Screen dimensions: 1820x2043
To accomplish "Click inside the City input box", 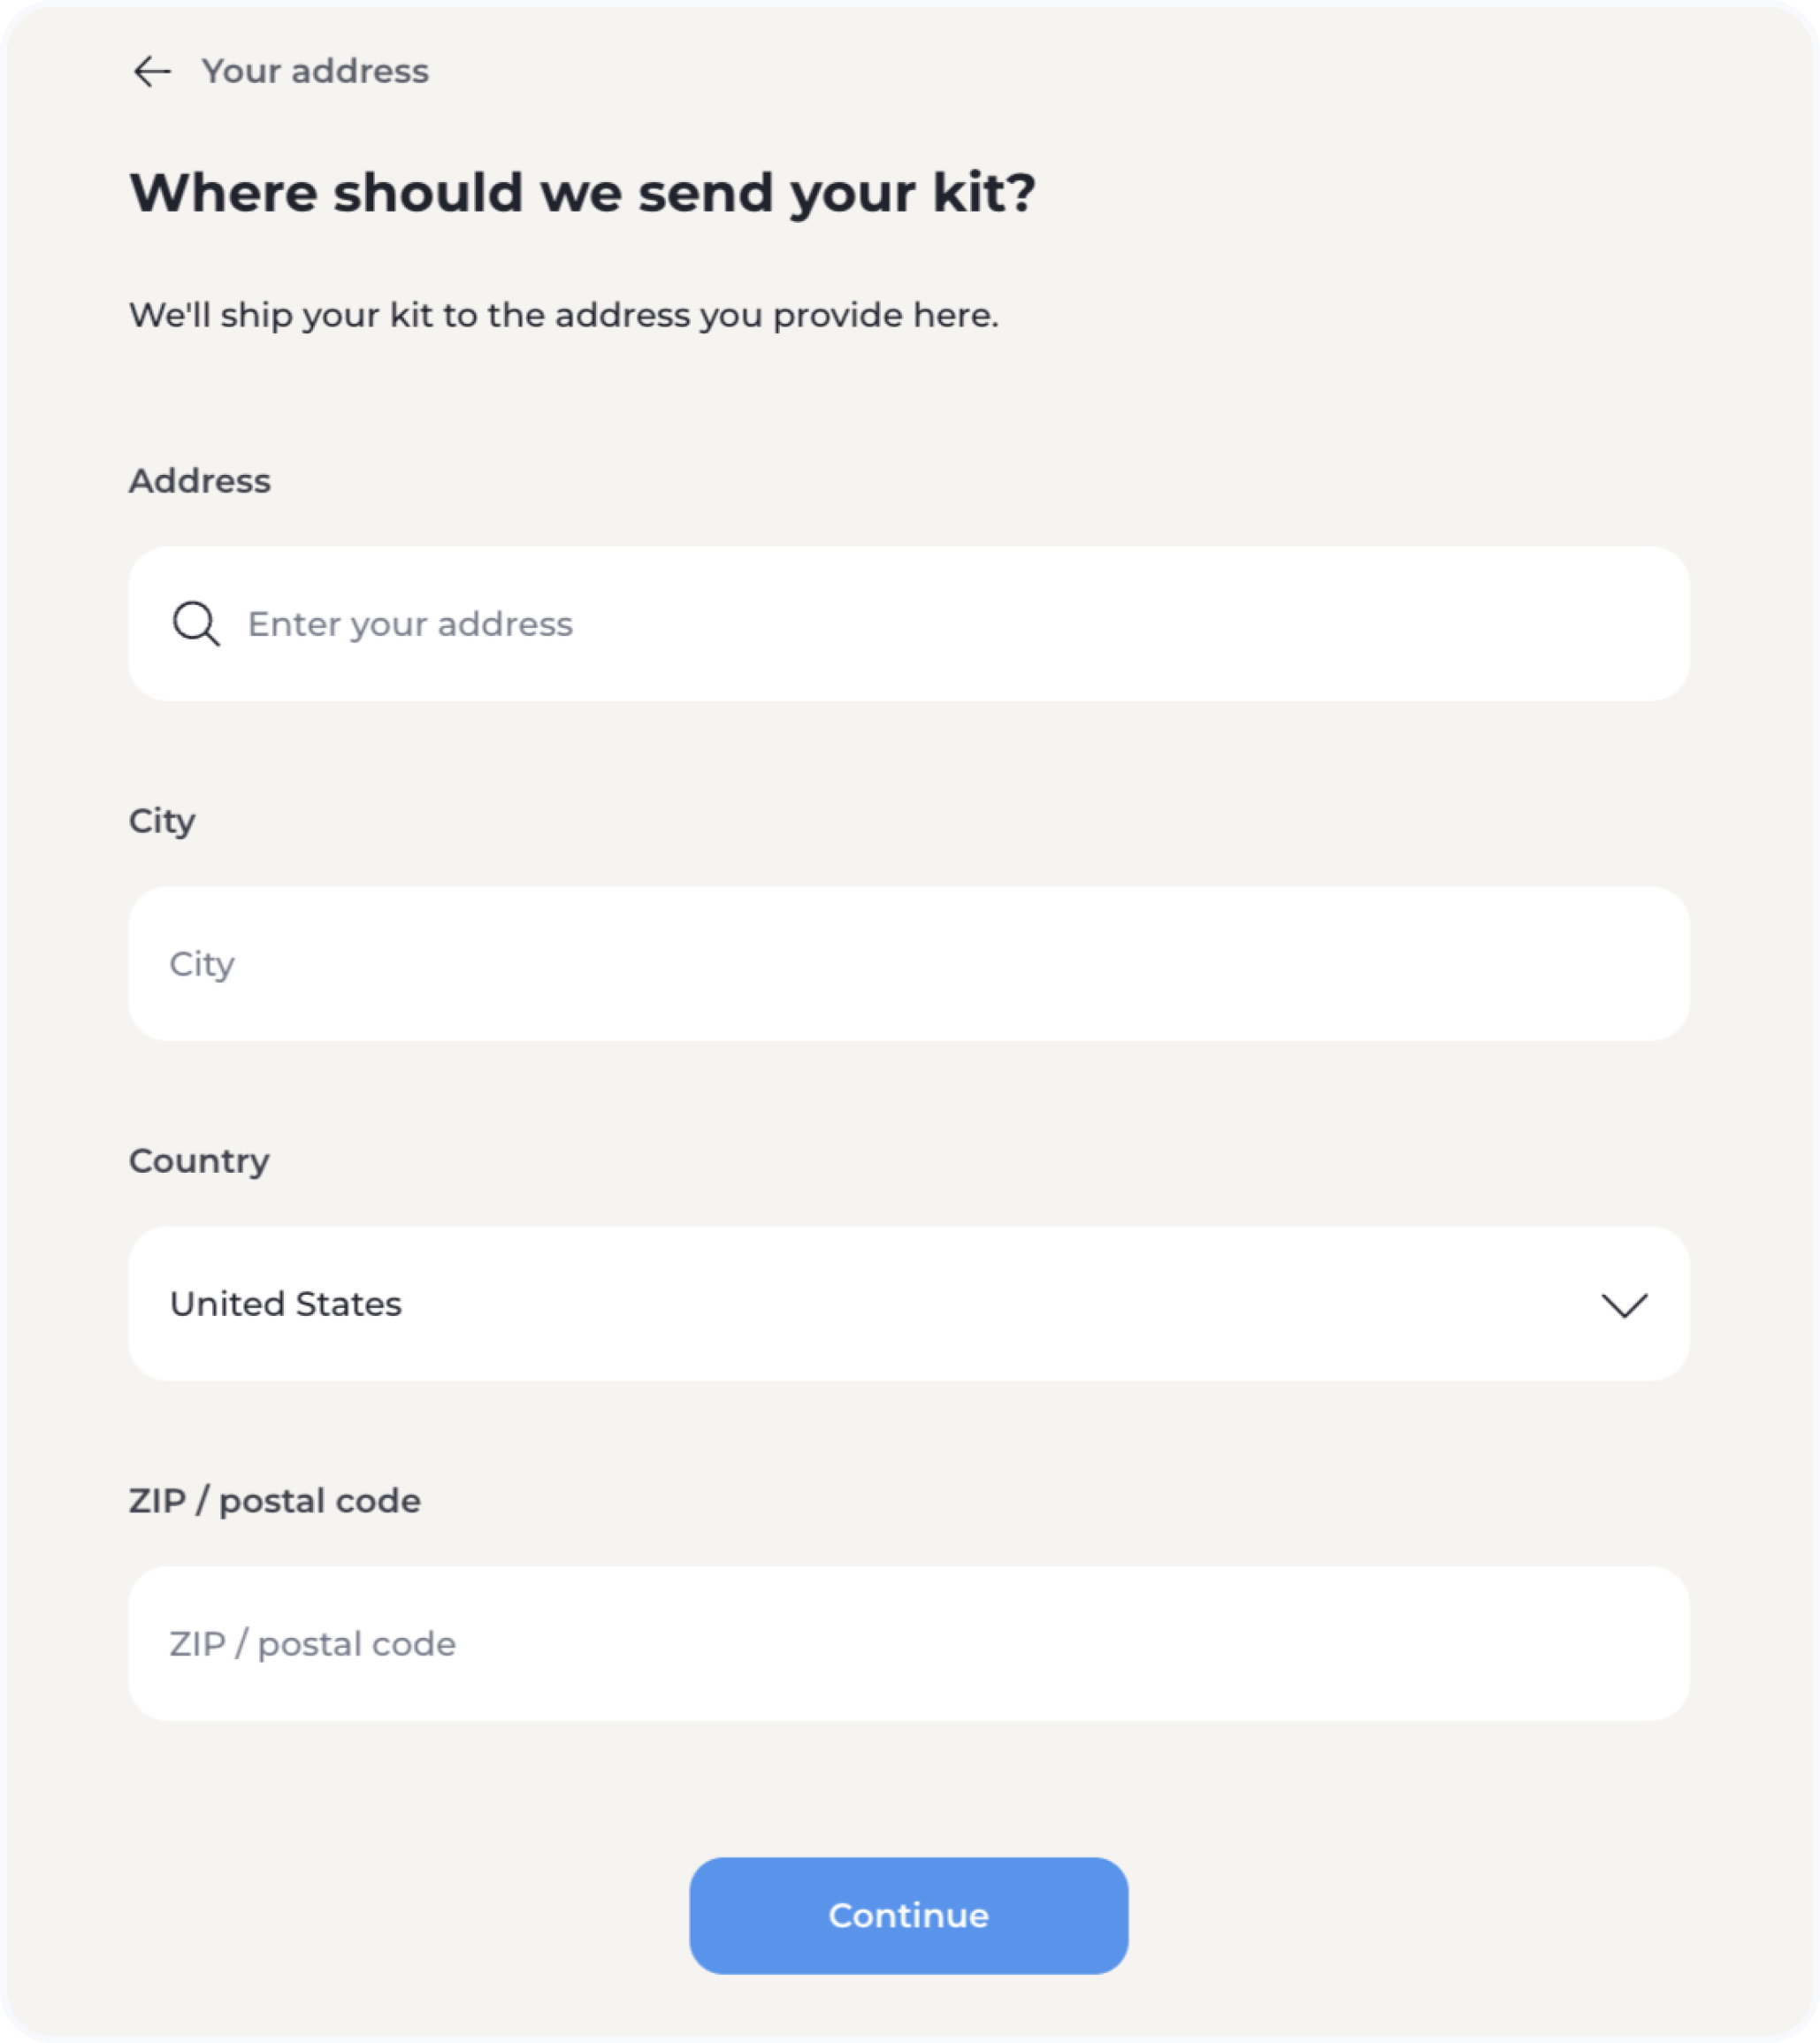I will (908, 964).
